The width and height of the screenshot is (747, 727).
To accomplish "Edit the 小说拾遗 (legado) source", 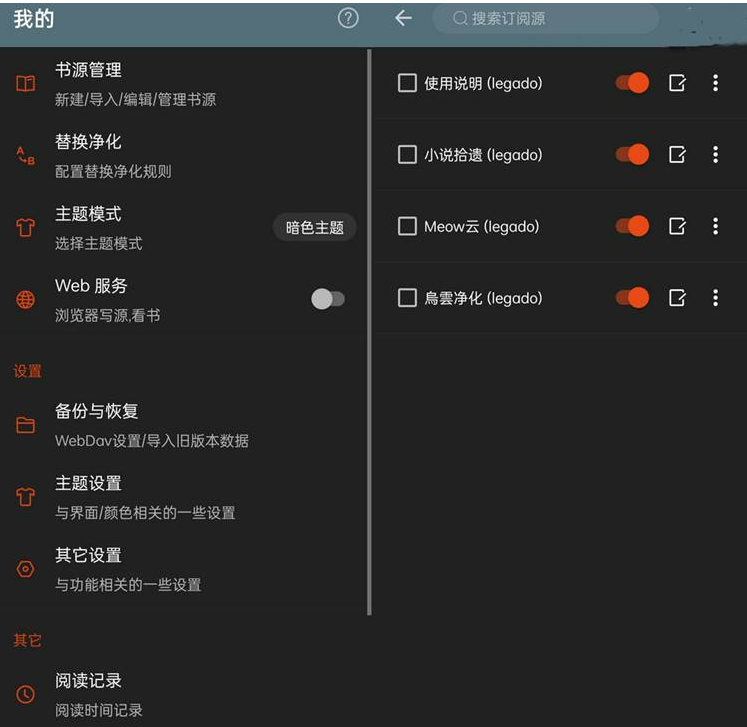I will click(x=677, y=154).
